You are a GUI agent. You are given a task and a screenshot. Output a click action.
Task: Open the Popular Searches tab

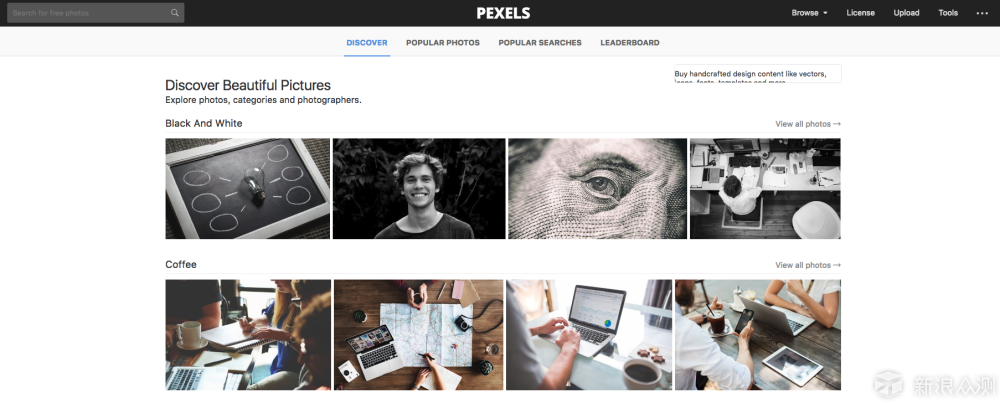540,43
